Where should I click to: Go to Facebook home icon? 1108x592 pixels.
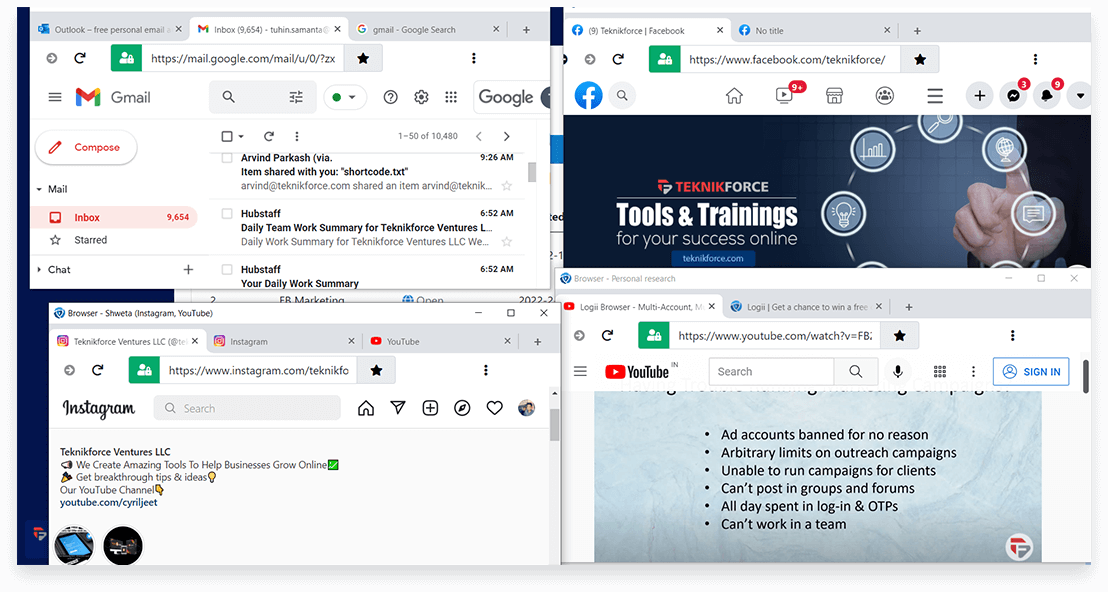734,95
